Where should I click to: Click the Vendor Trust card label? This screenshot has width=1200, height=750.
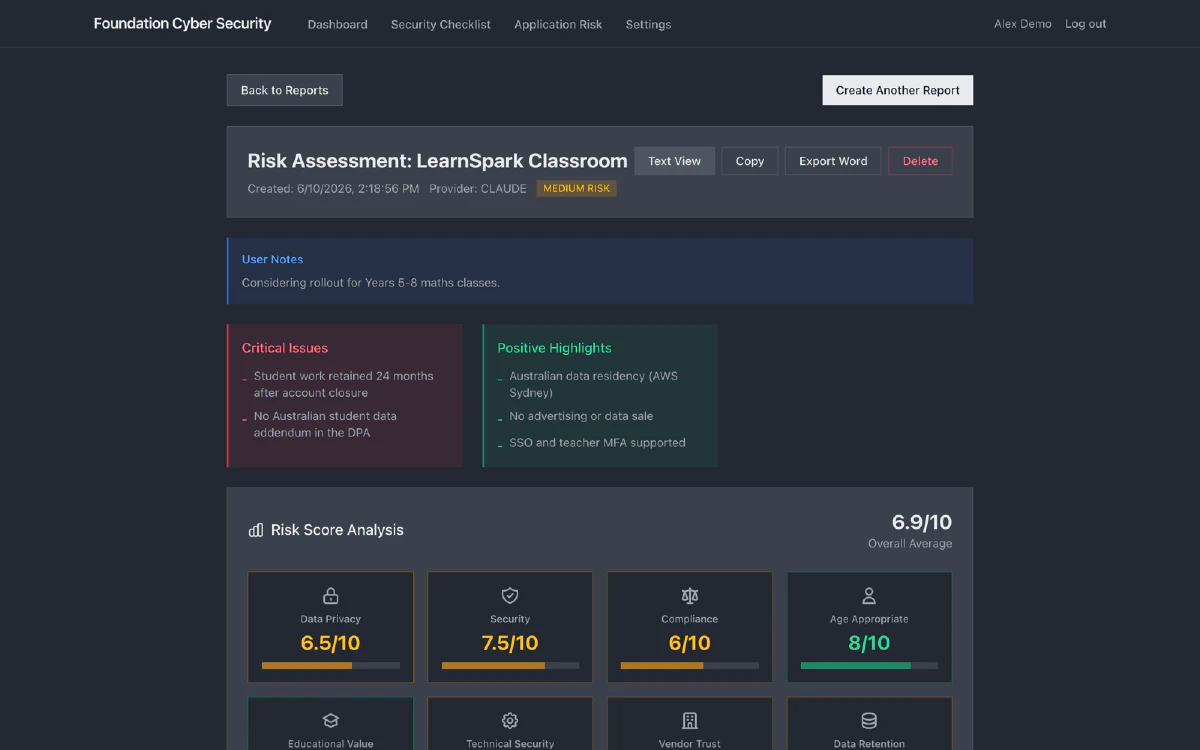(x=690, y=744)
